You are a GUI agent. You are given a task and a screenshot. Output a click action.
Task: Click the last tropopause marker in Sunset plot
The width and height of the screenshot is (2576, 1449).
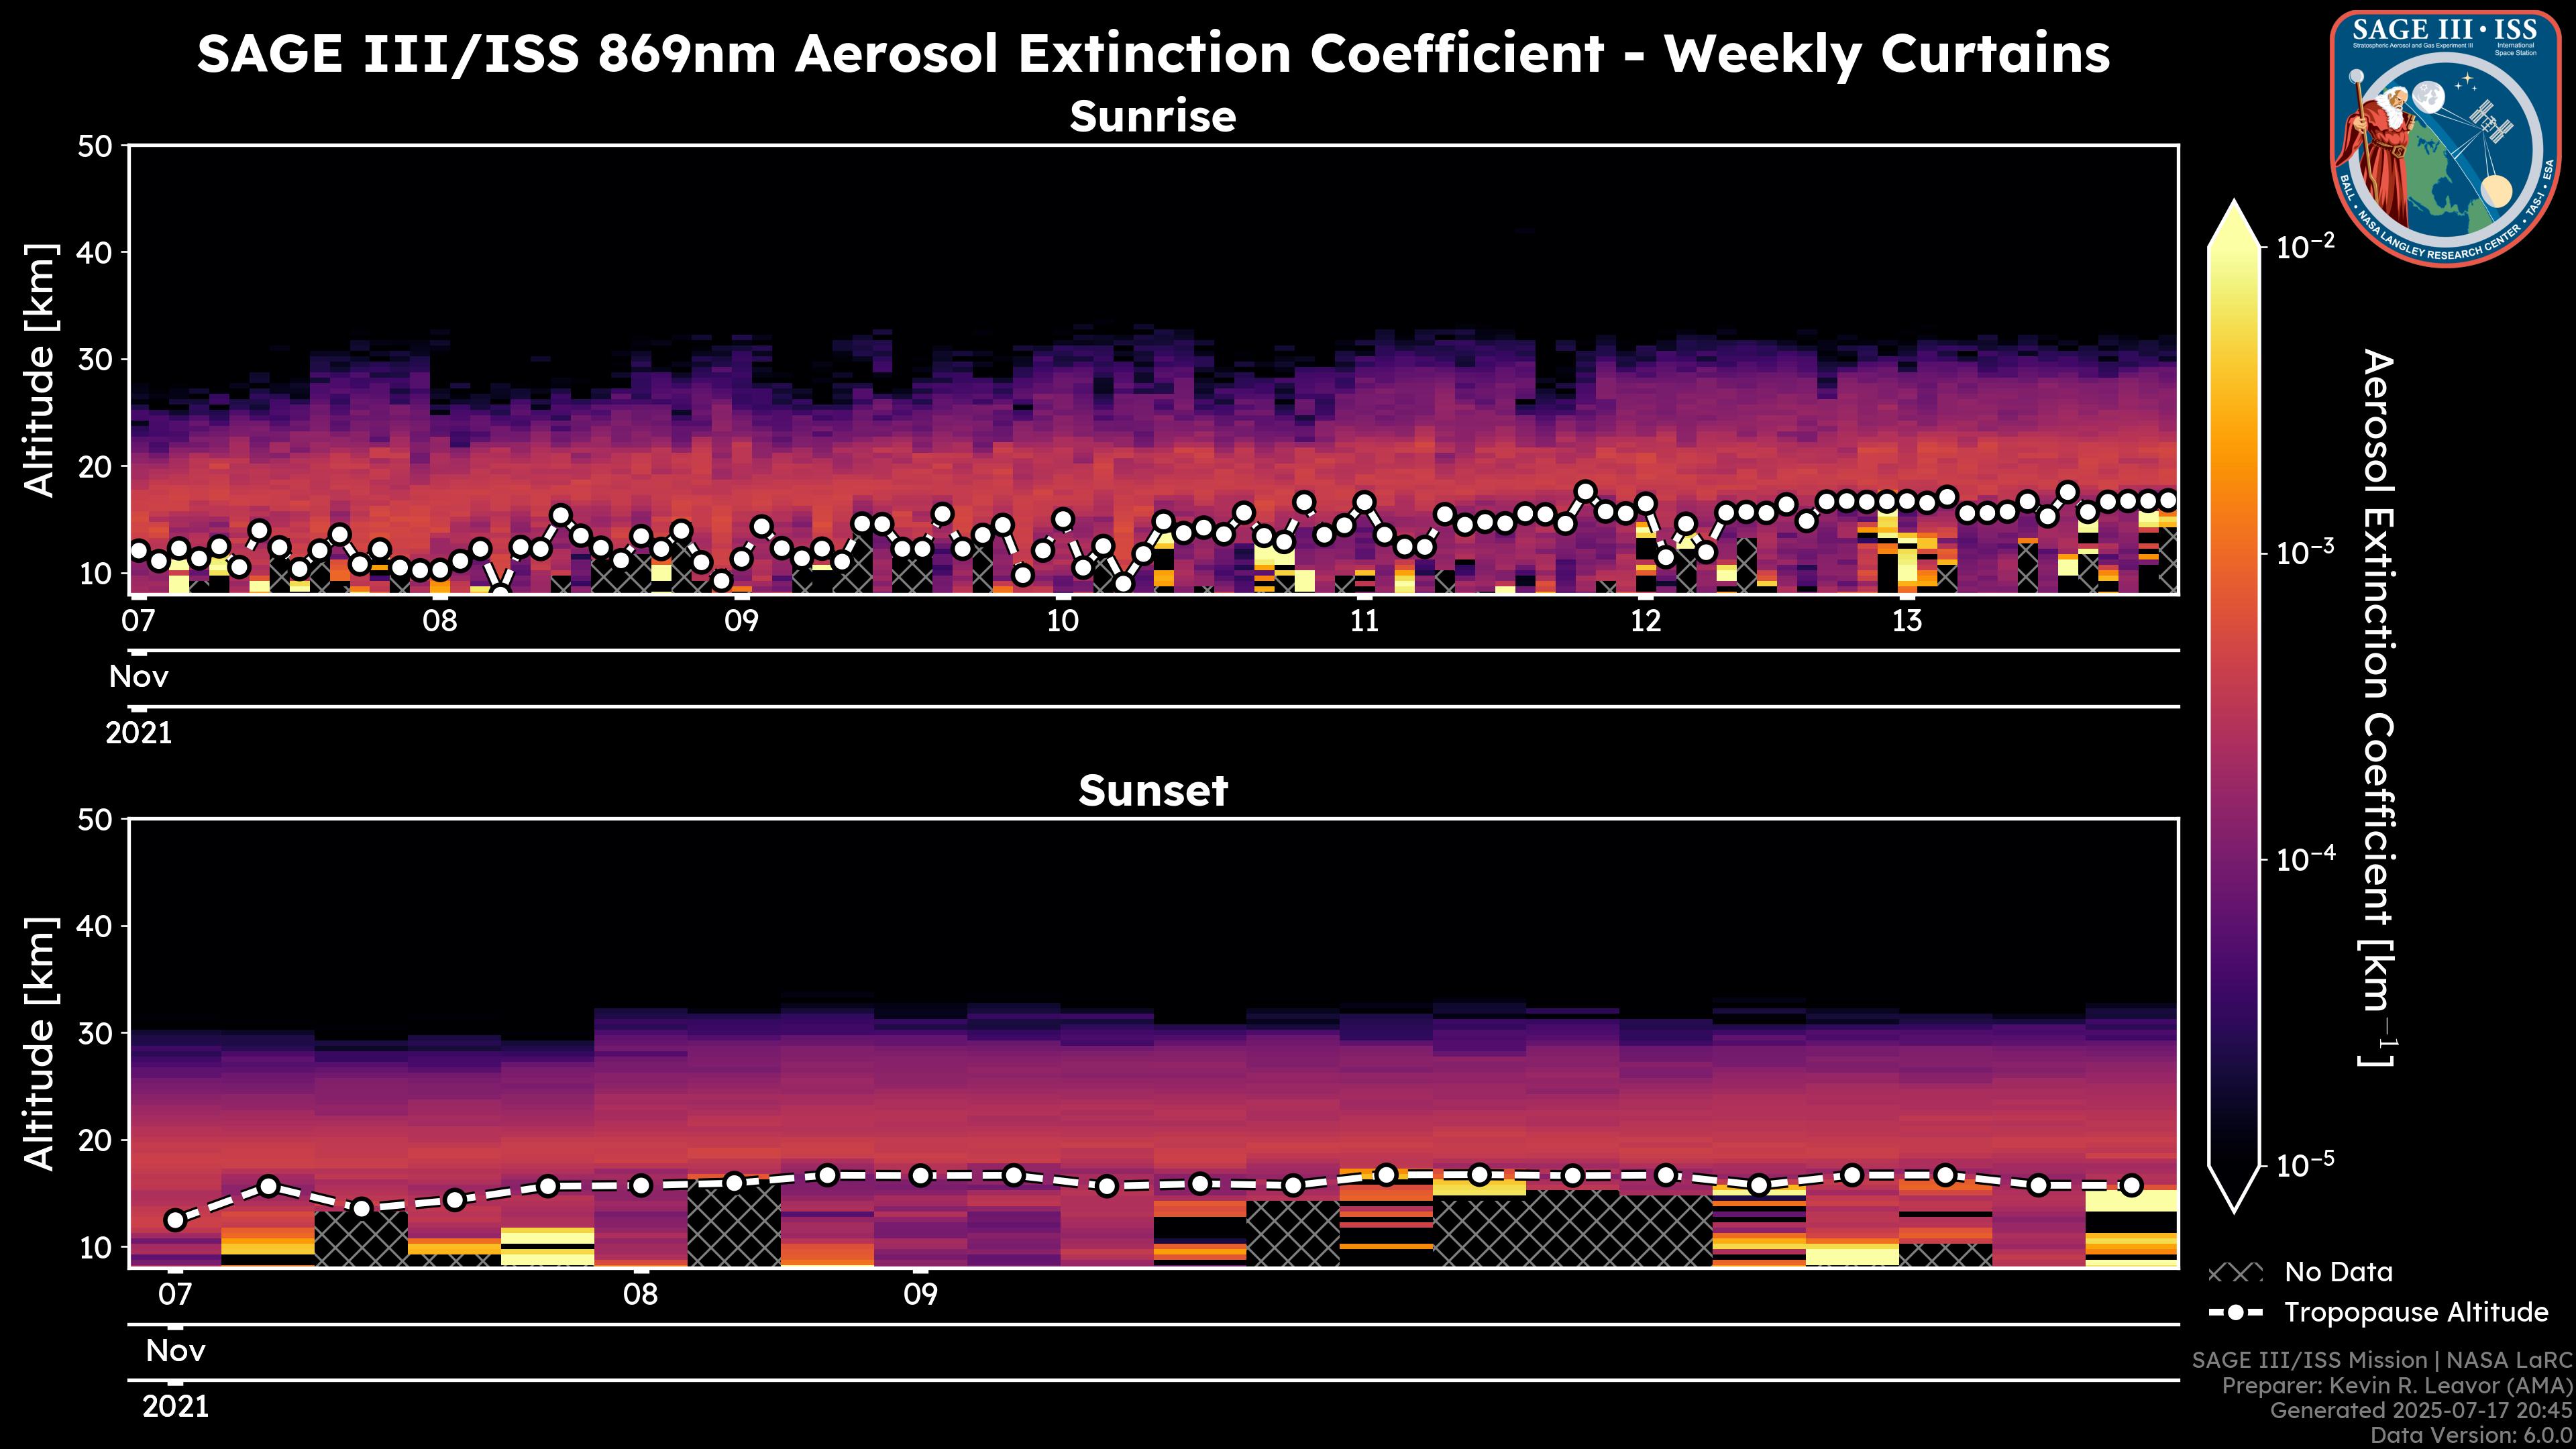point(2131,1185)
